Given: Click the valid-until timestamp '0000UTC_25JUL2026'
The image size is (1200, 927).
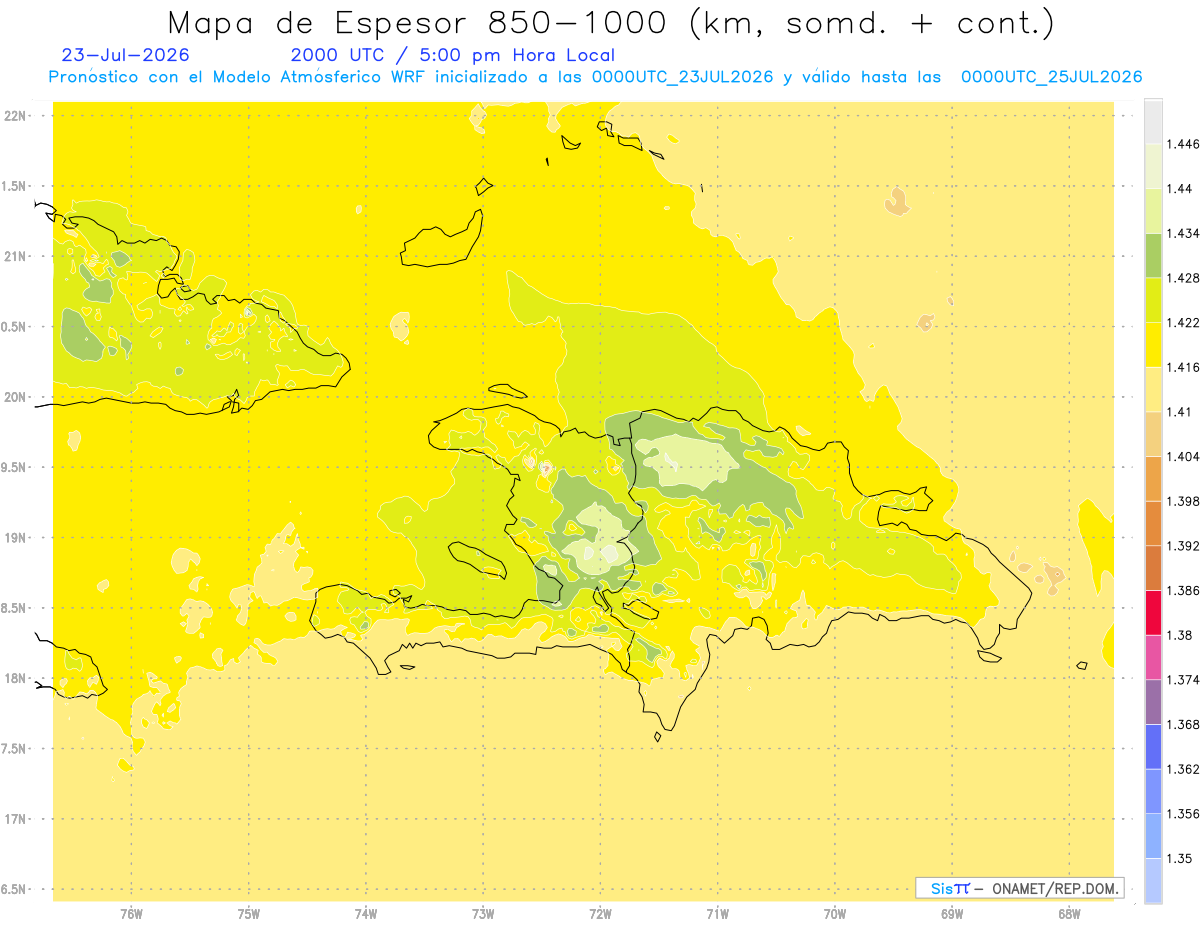Looking at the screenshot, I should pos(1051,77).
